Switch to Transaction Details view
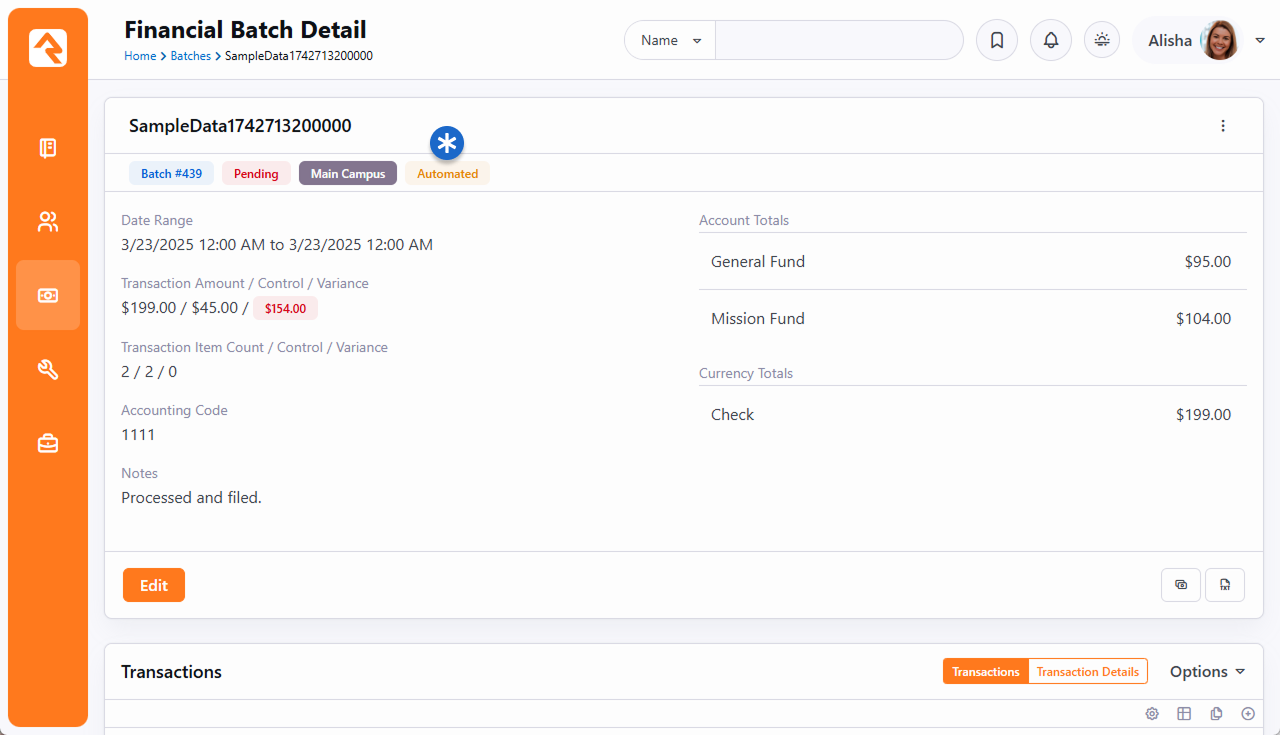Viewport: 1280px width, 735px height. [1087, 672]
